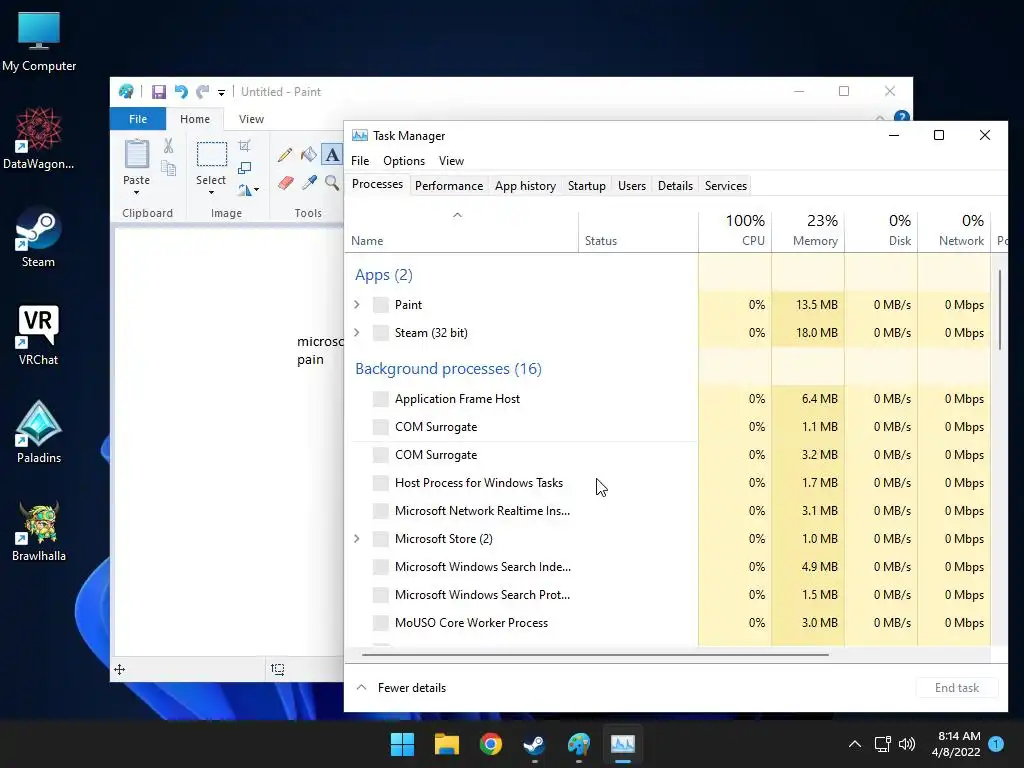Select the Text tool in Paint
Viewport: 1024px width, 768px height.
[x=332, y=155]
